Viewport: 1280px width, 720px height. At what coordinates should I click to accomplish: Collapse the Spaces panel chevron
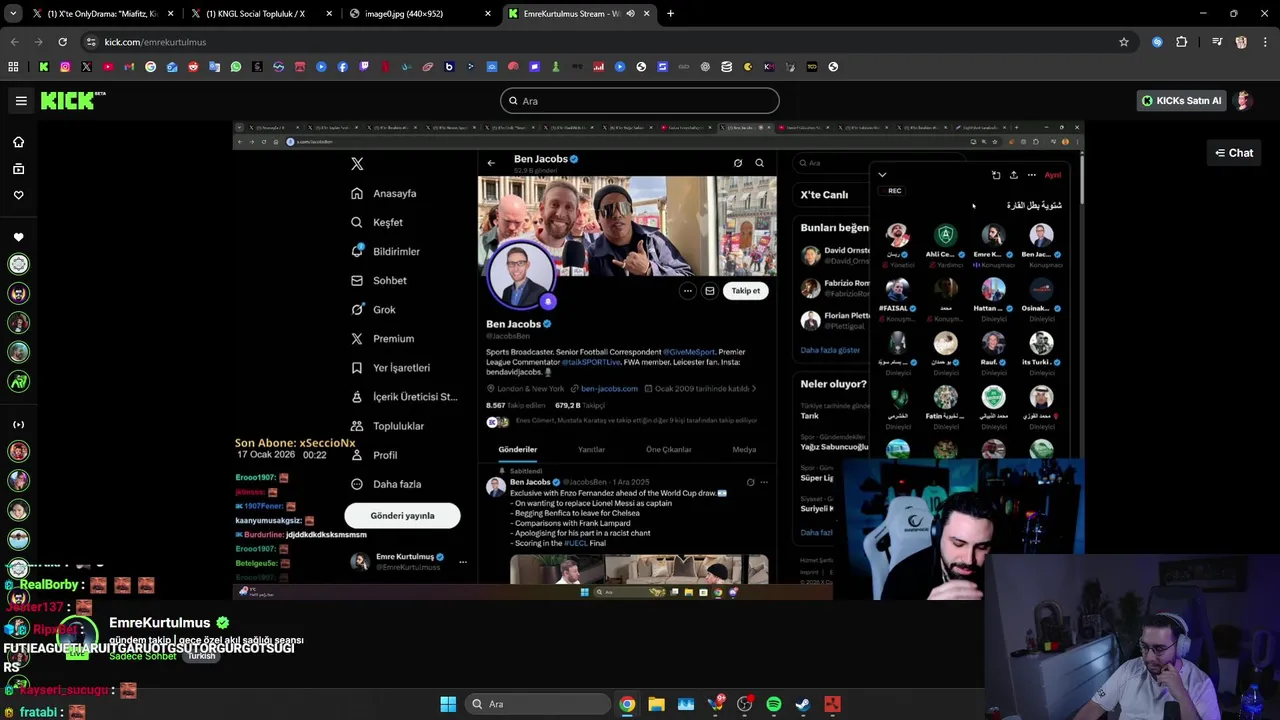882,175
